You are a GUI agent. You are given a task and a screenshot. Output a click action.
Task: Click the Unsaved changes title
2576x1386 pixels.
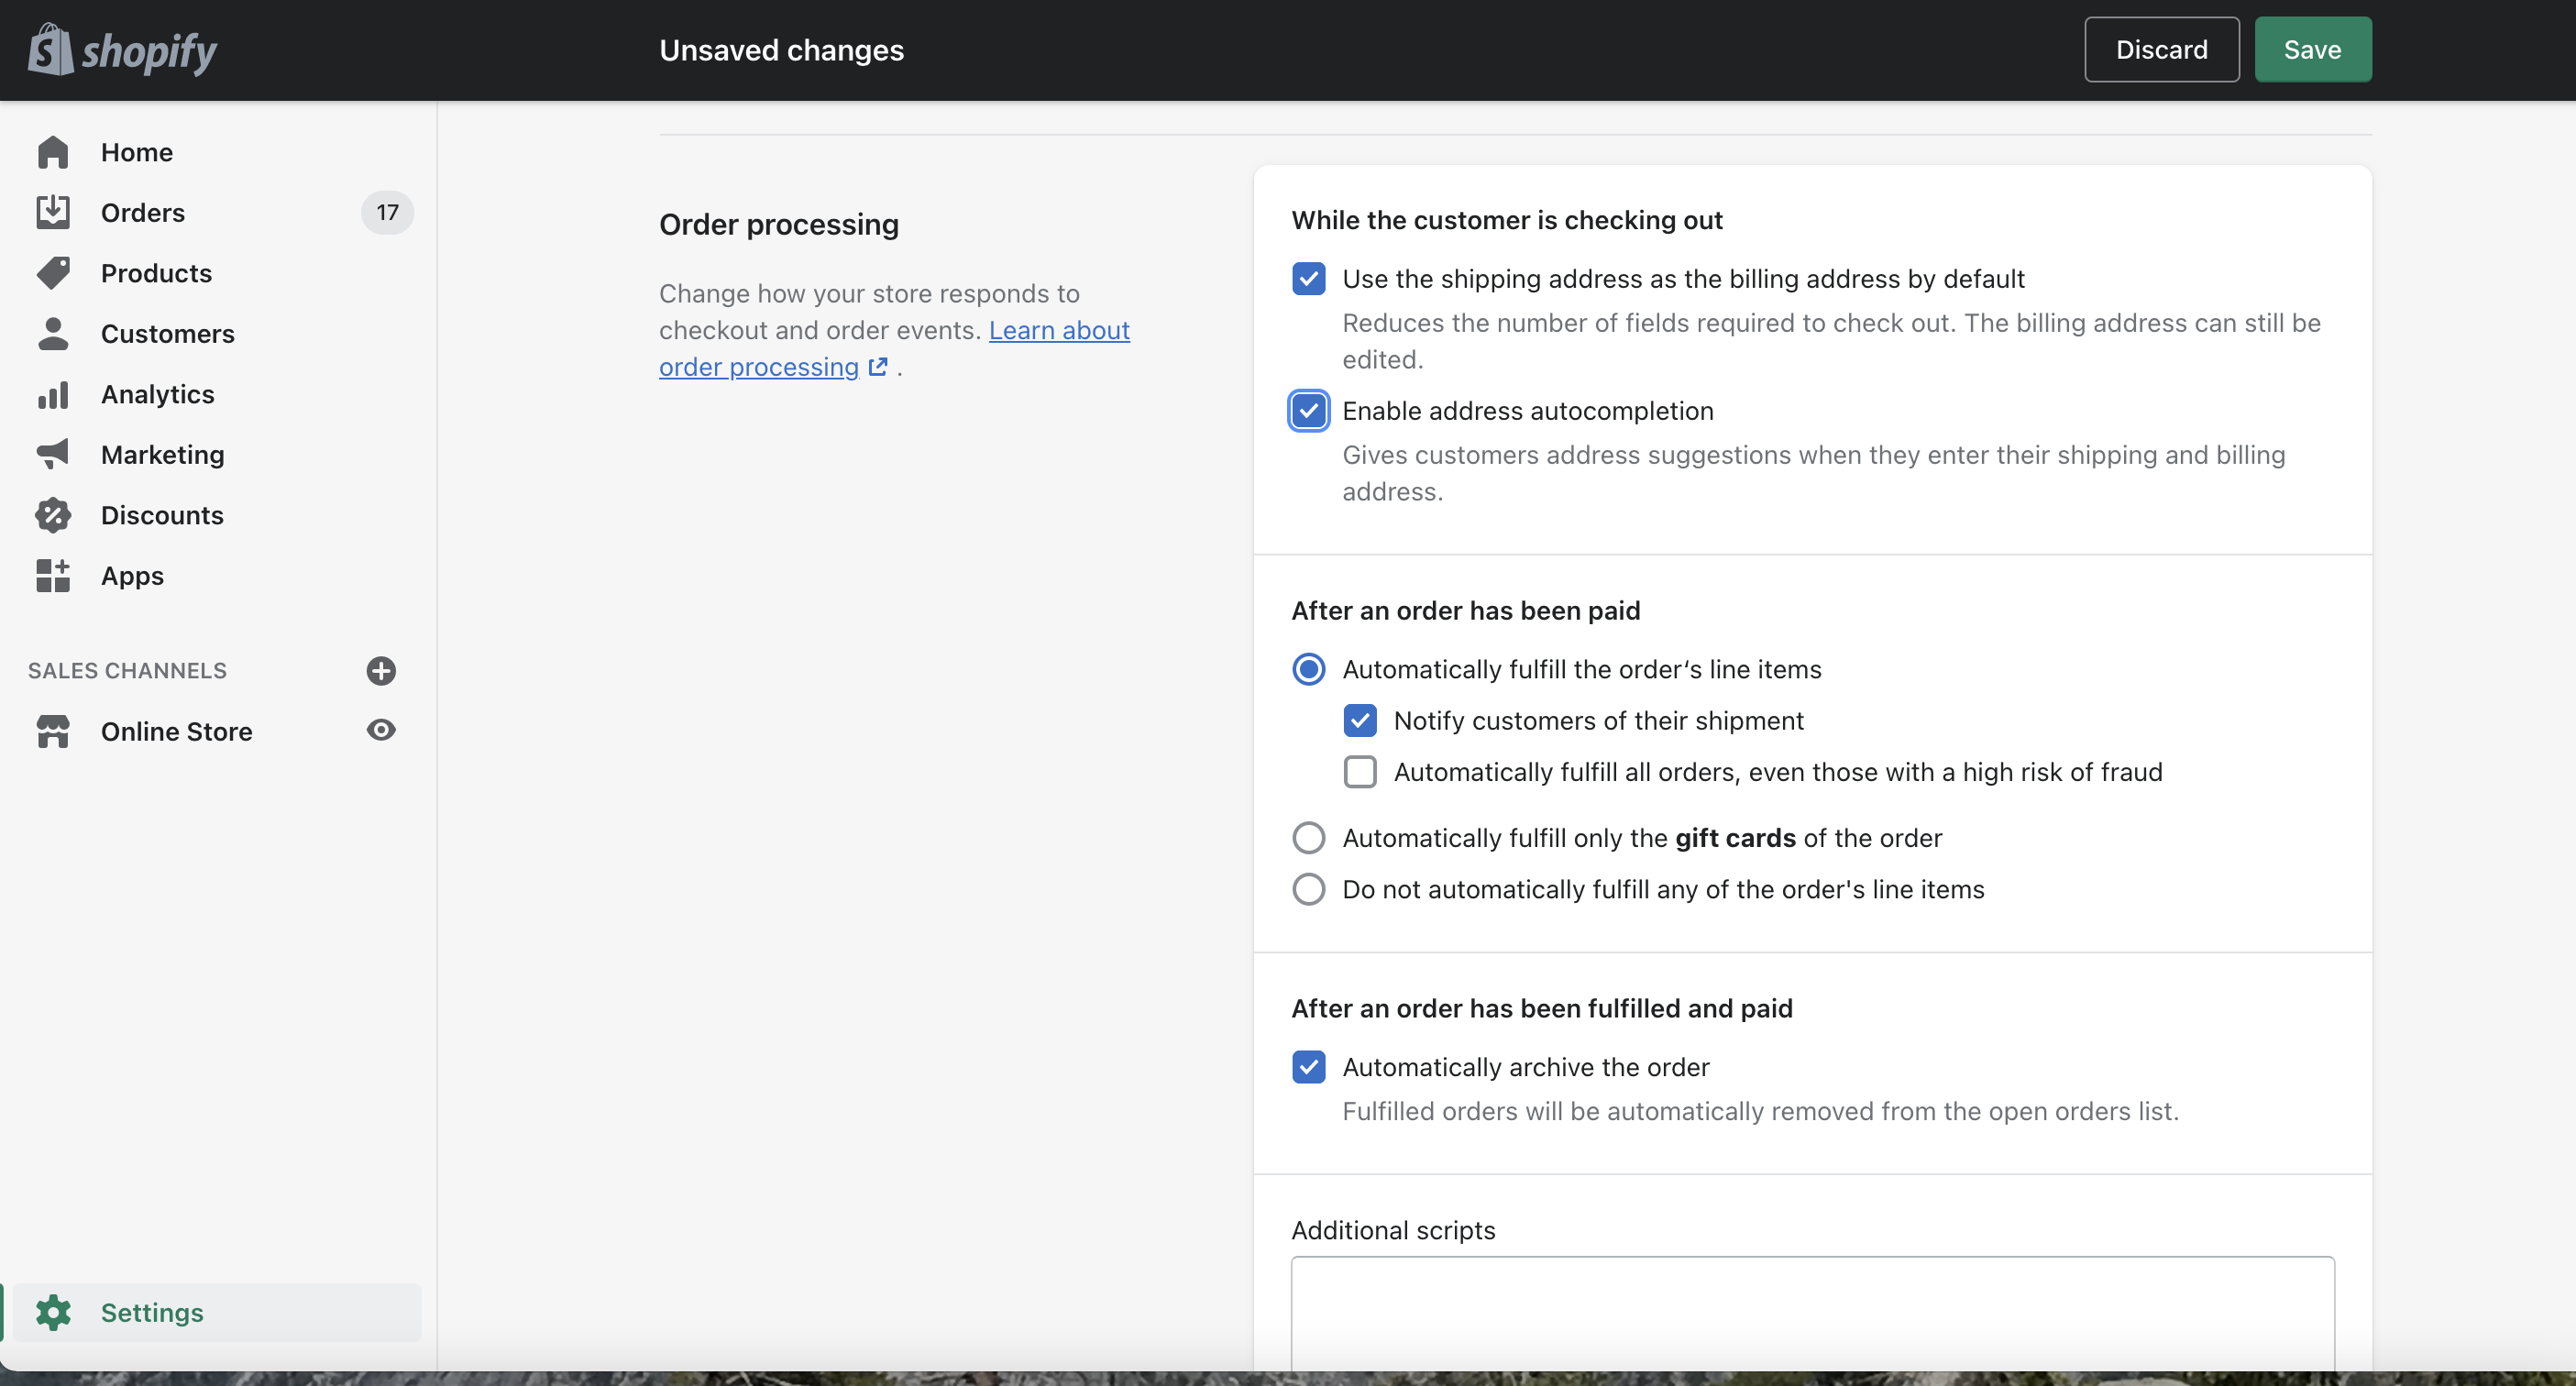click(781, 50)
